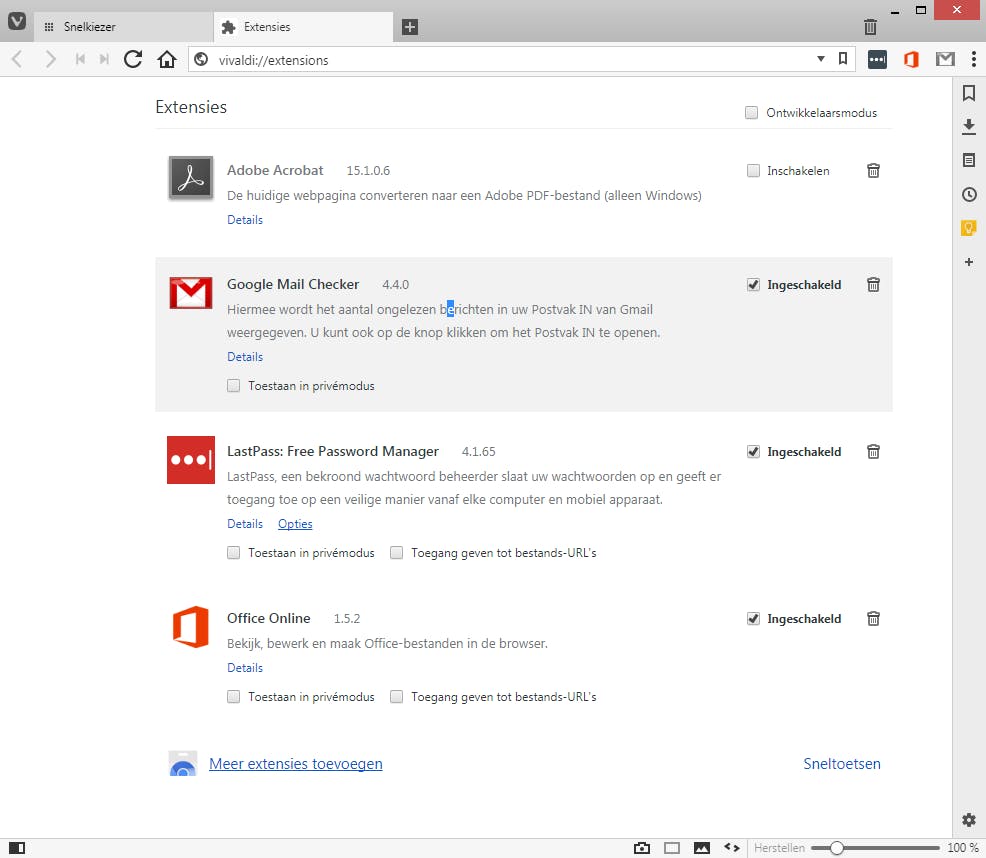Open the History panel in the sidebar
The height and width of the screenshot is (858, 986).
(x=968, y=194)
